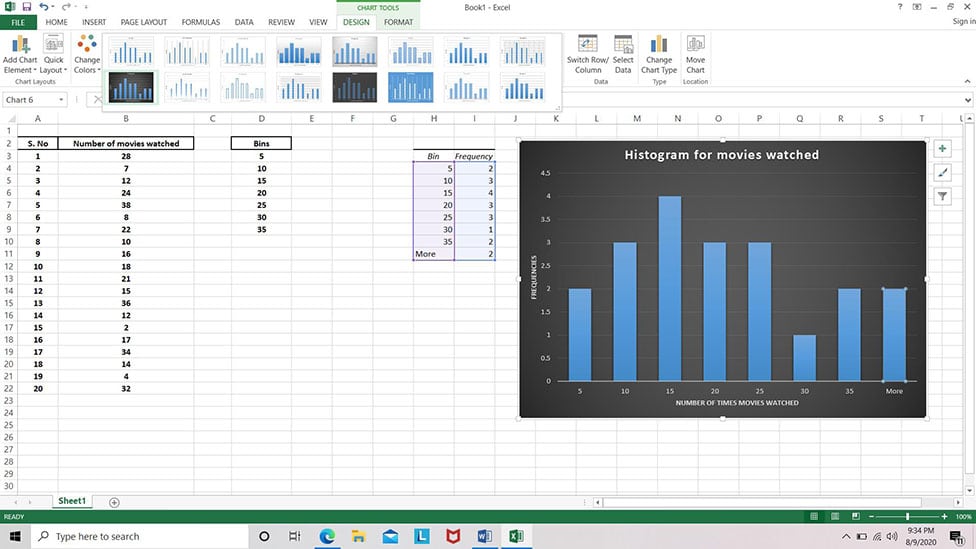This screenshot has height=549, width=976.
Task: Open Excel Help question mark
Action: coord(899,7)
